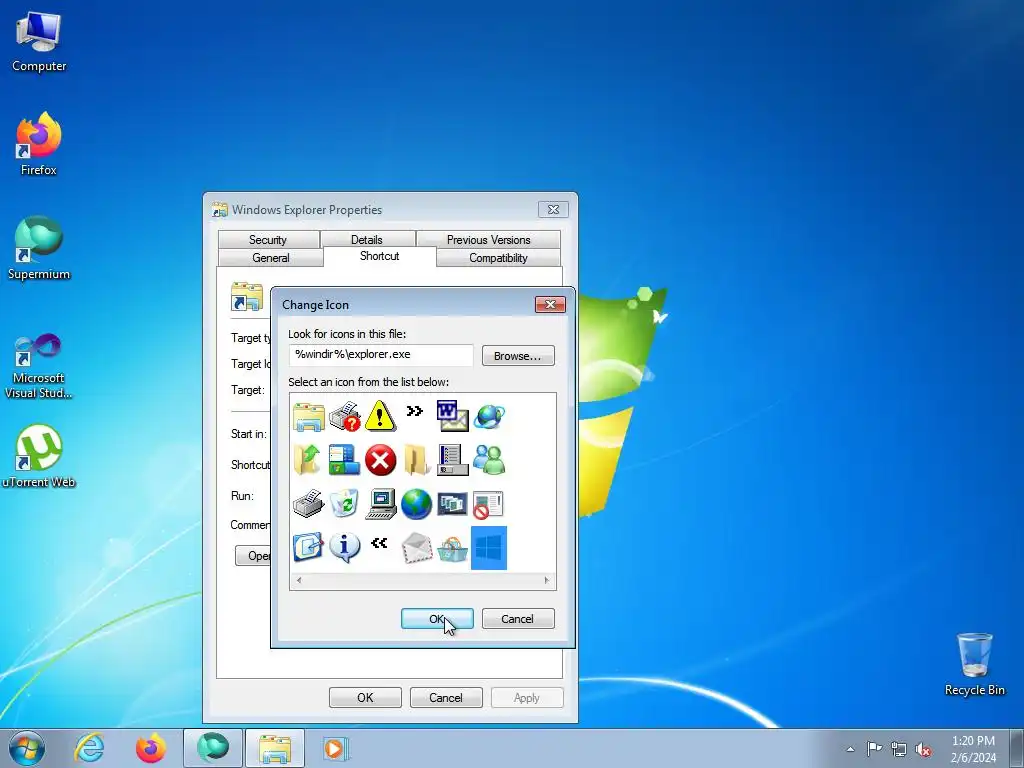Pick the plain printer icon
This screenshot has width=1024, height=768.
pos(308,504)
